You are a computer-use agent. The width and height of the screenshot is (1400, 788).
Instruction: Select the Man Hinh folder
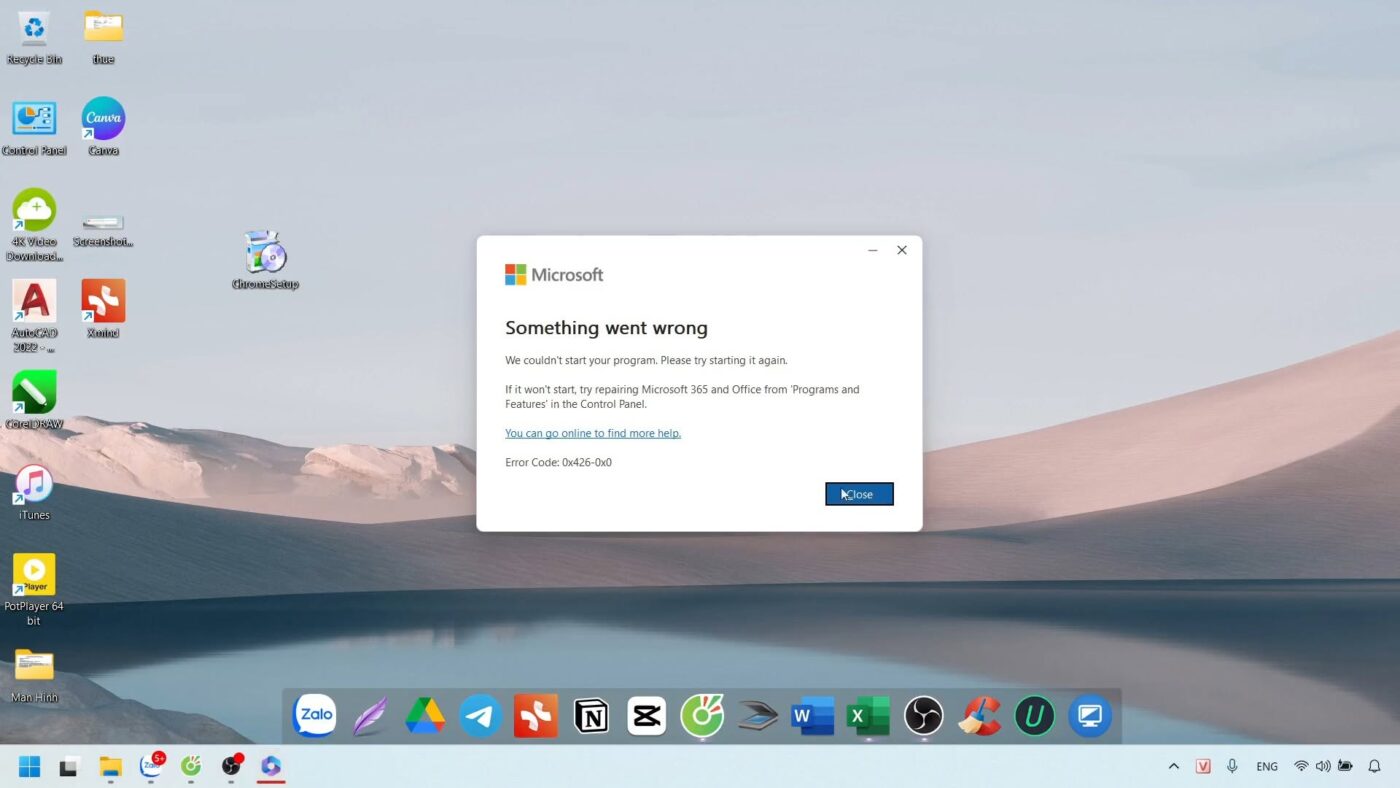coord(34,675)
